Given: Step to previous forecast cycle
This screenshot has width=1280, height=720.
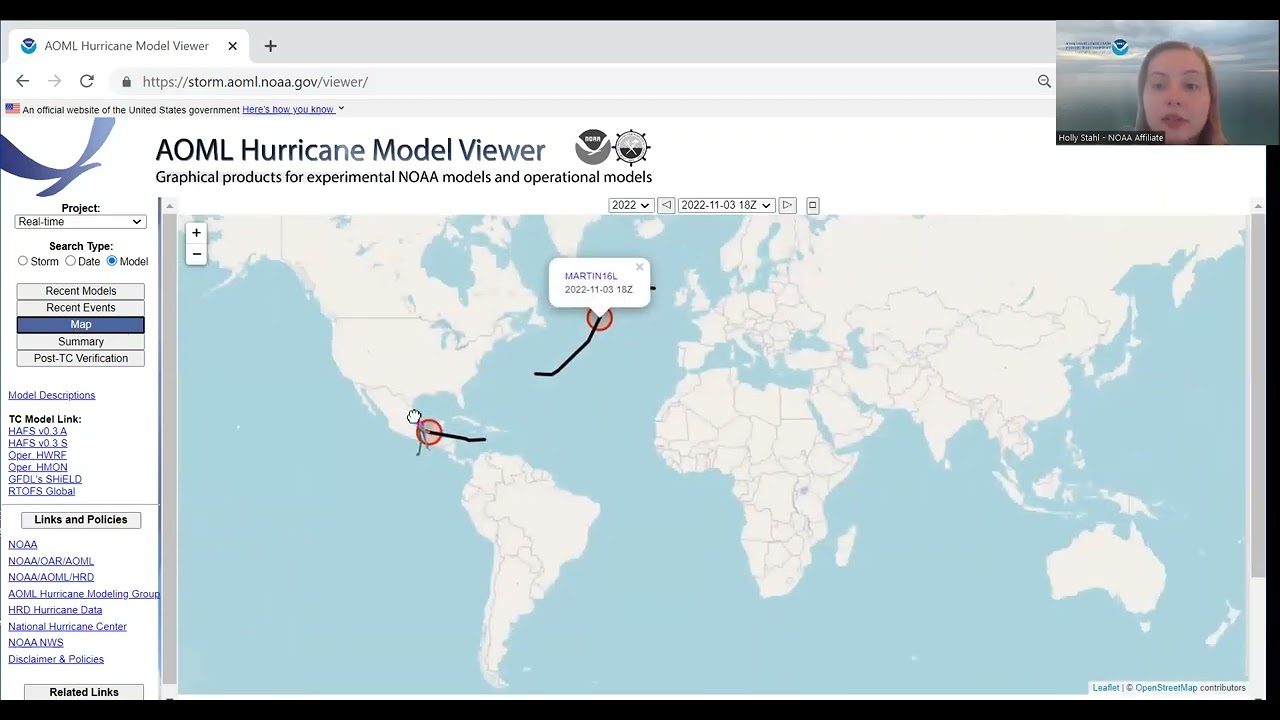Looking at the screenshot, I should 666,205.
